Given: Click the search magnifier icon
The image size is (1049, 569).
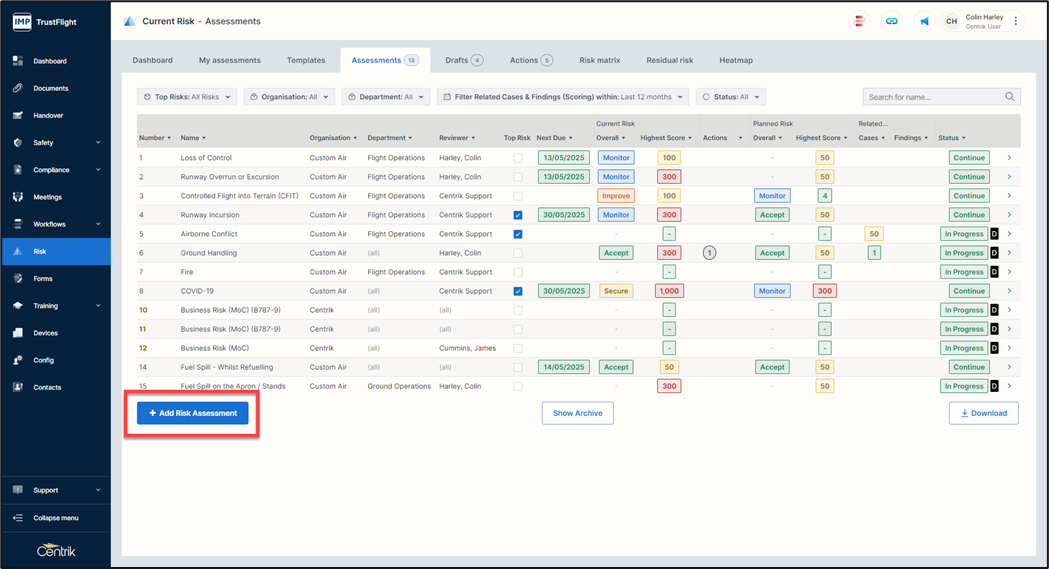Looking at the screenshot, I should point(1010,97).
